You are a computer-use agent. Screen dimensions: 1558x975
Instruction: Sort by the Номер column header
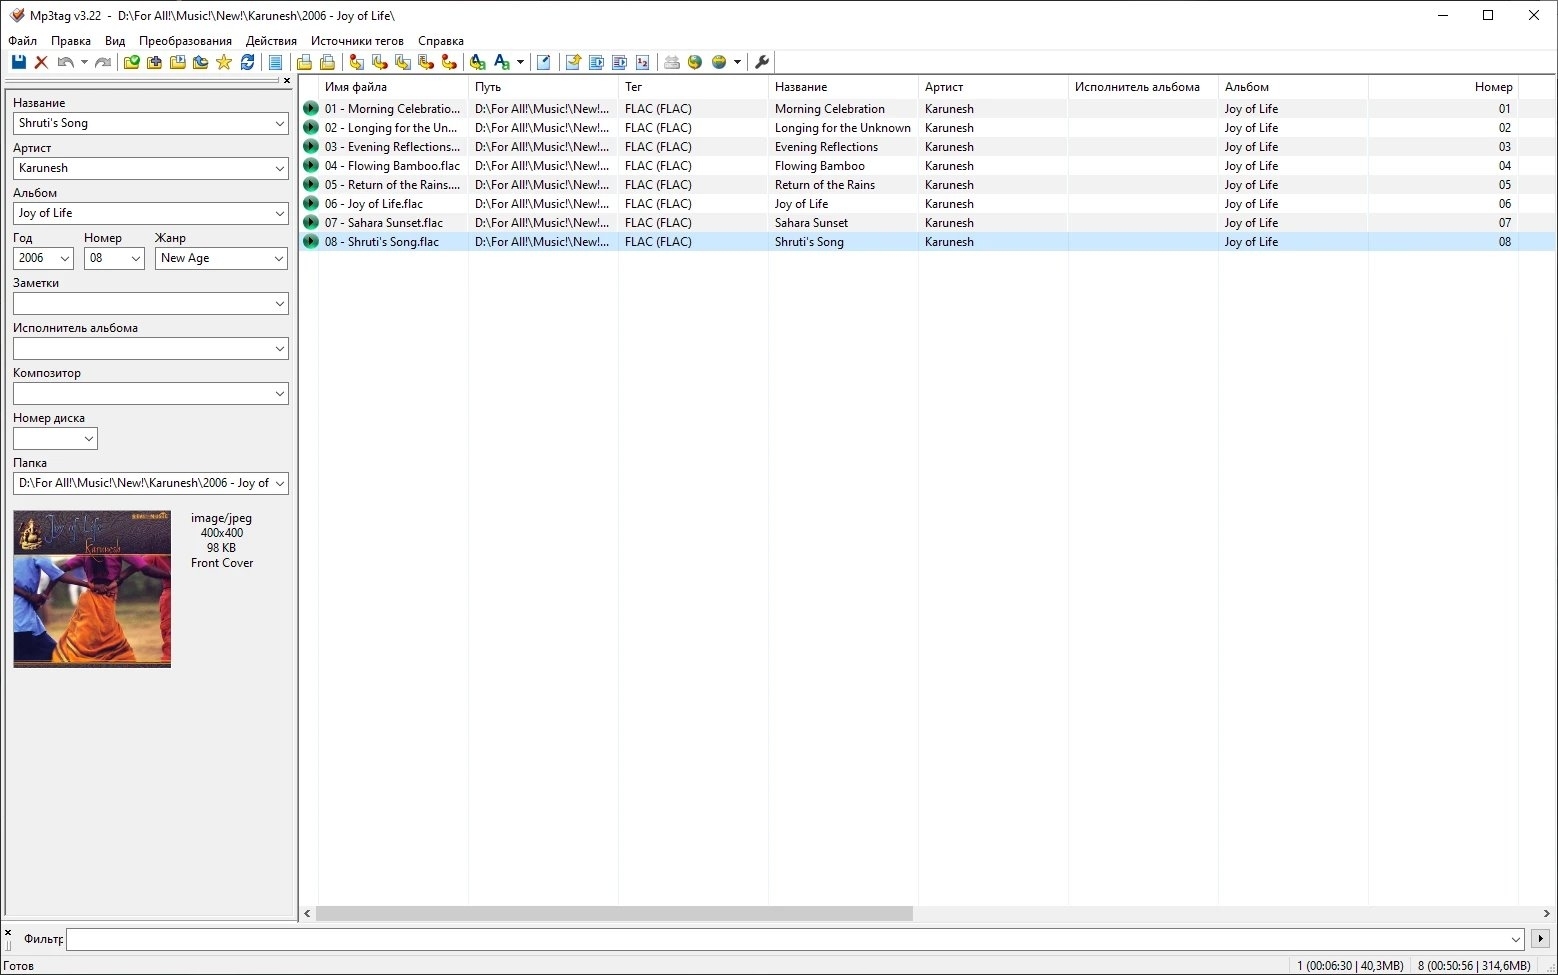[1443, 87]
